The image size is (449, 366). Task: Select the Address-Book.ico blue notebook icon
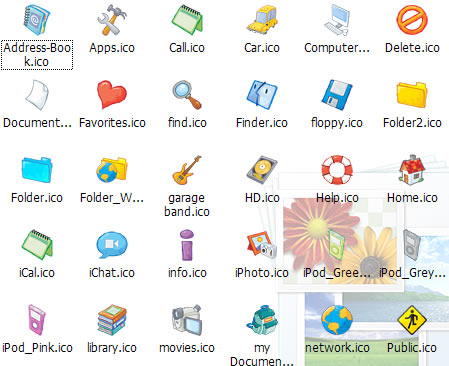37,20
